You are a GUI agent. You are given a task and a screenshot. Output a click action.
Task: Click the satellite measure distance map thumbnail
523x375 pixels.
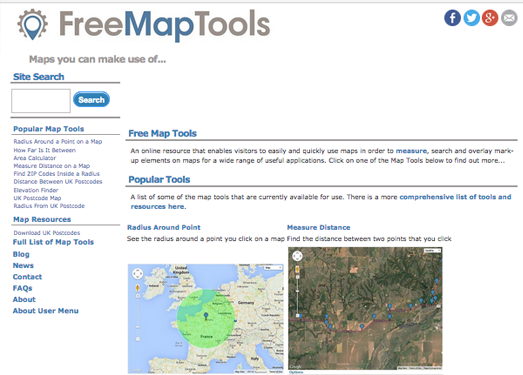click(x=365, y=308)
